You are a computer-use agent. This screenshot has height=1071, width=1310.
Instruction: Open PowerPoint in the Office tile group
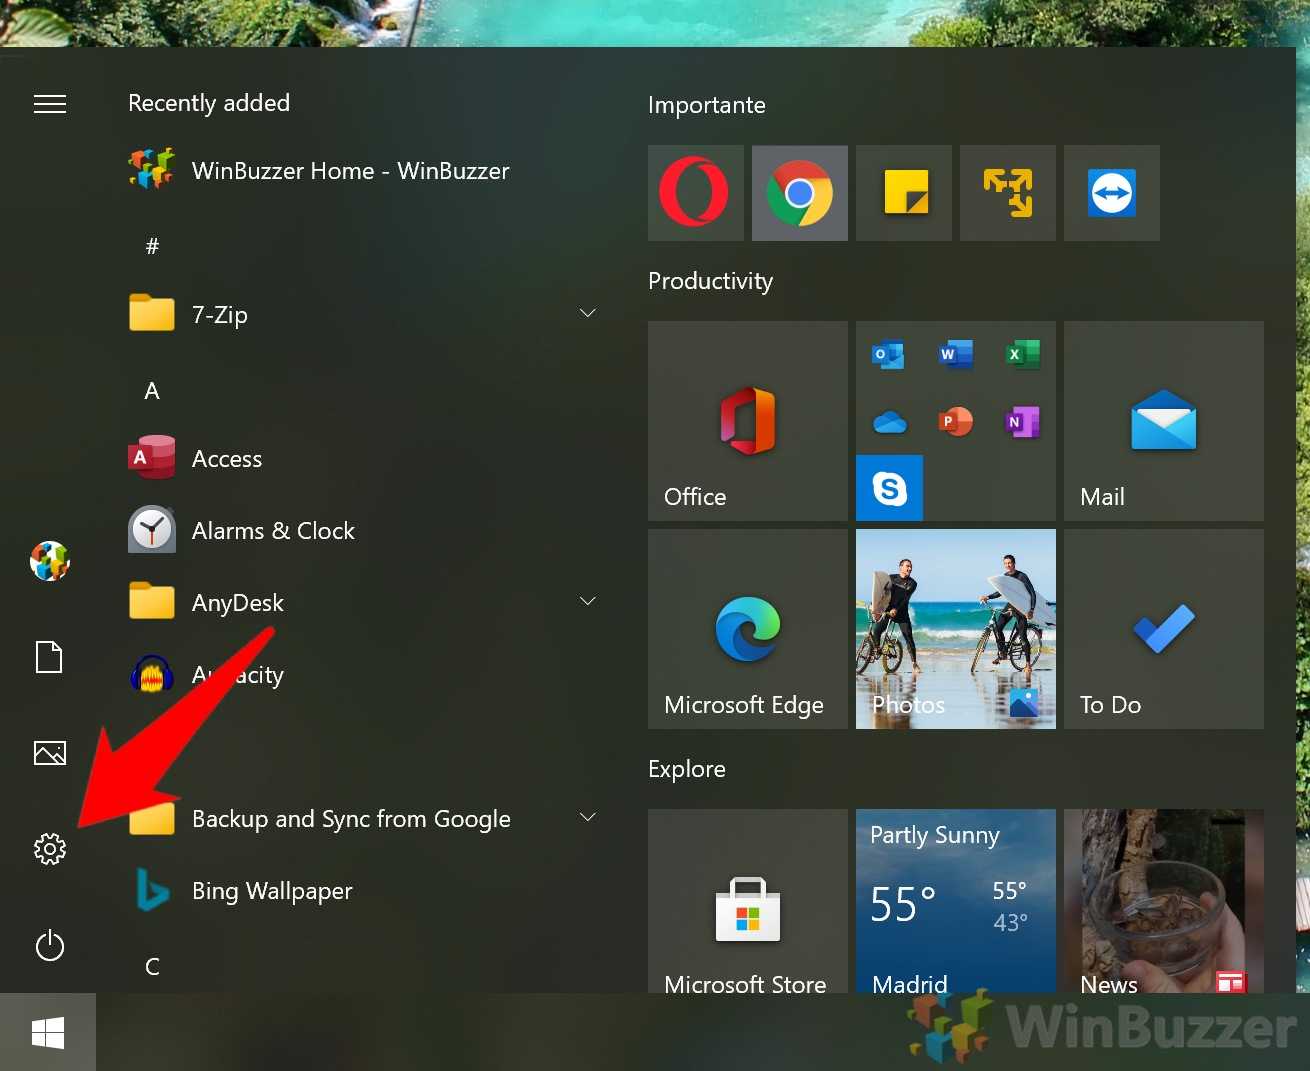pos(956,422)
